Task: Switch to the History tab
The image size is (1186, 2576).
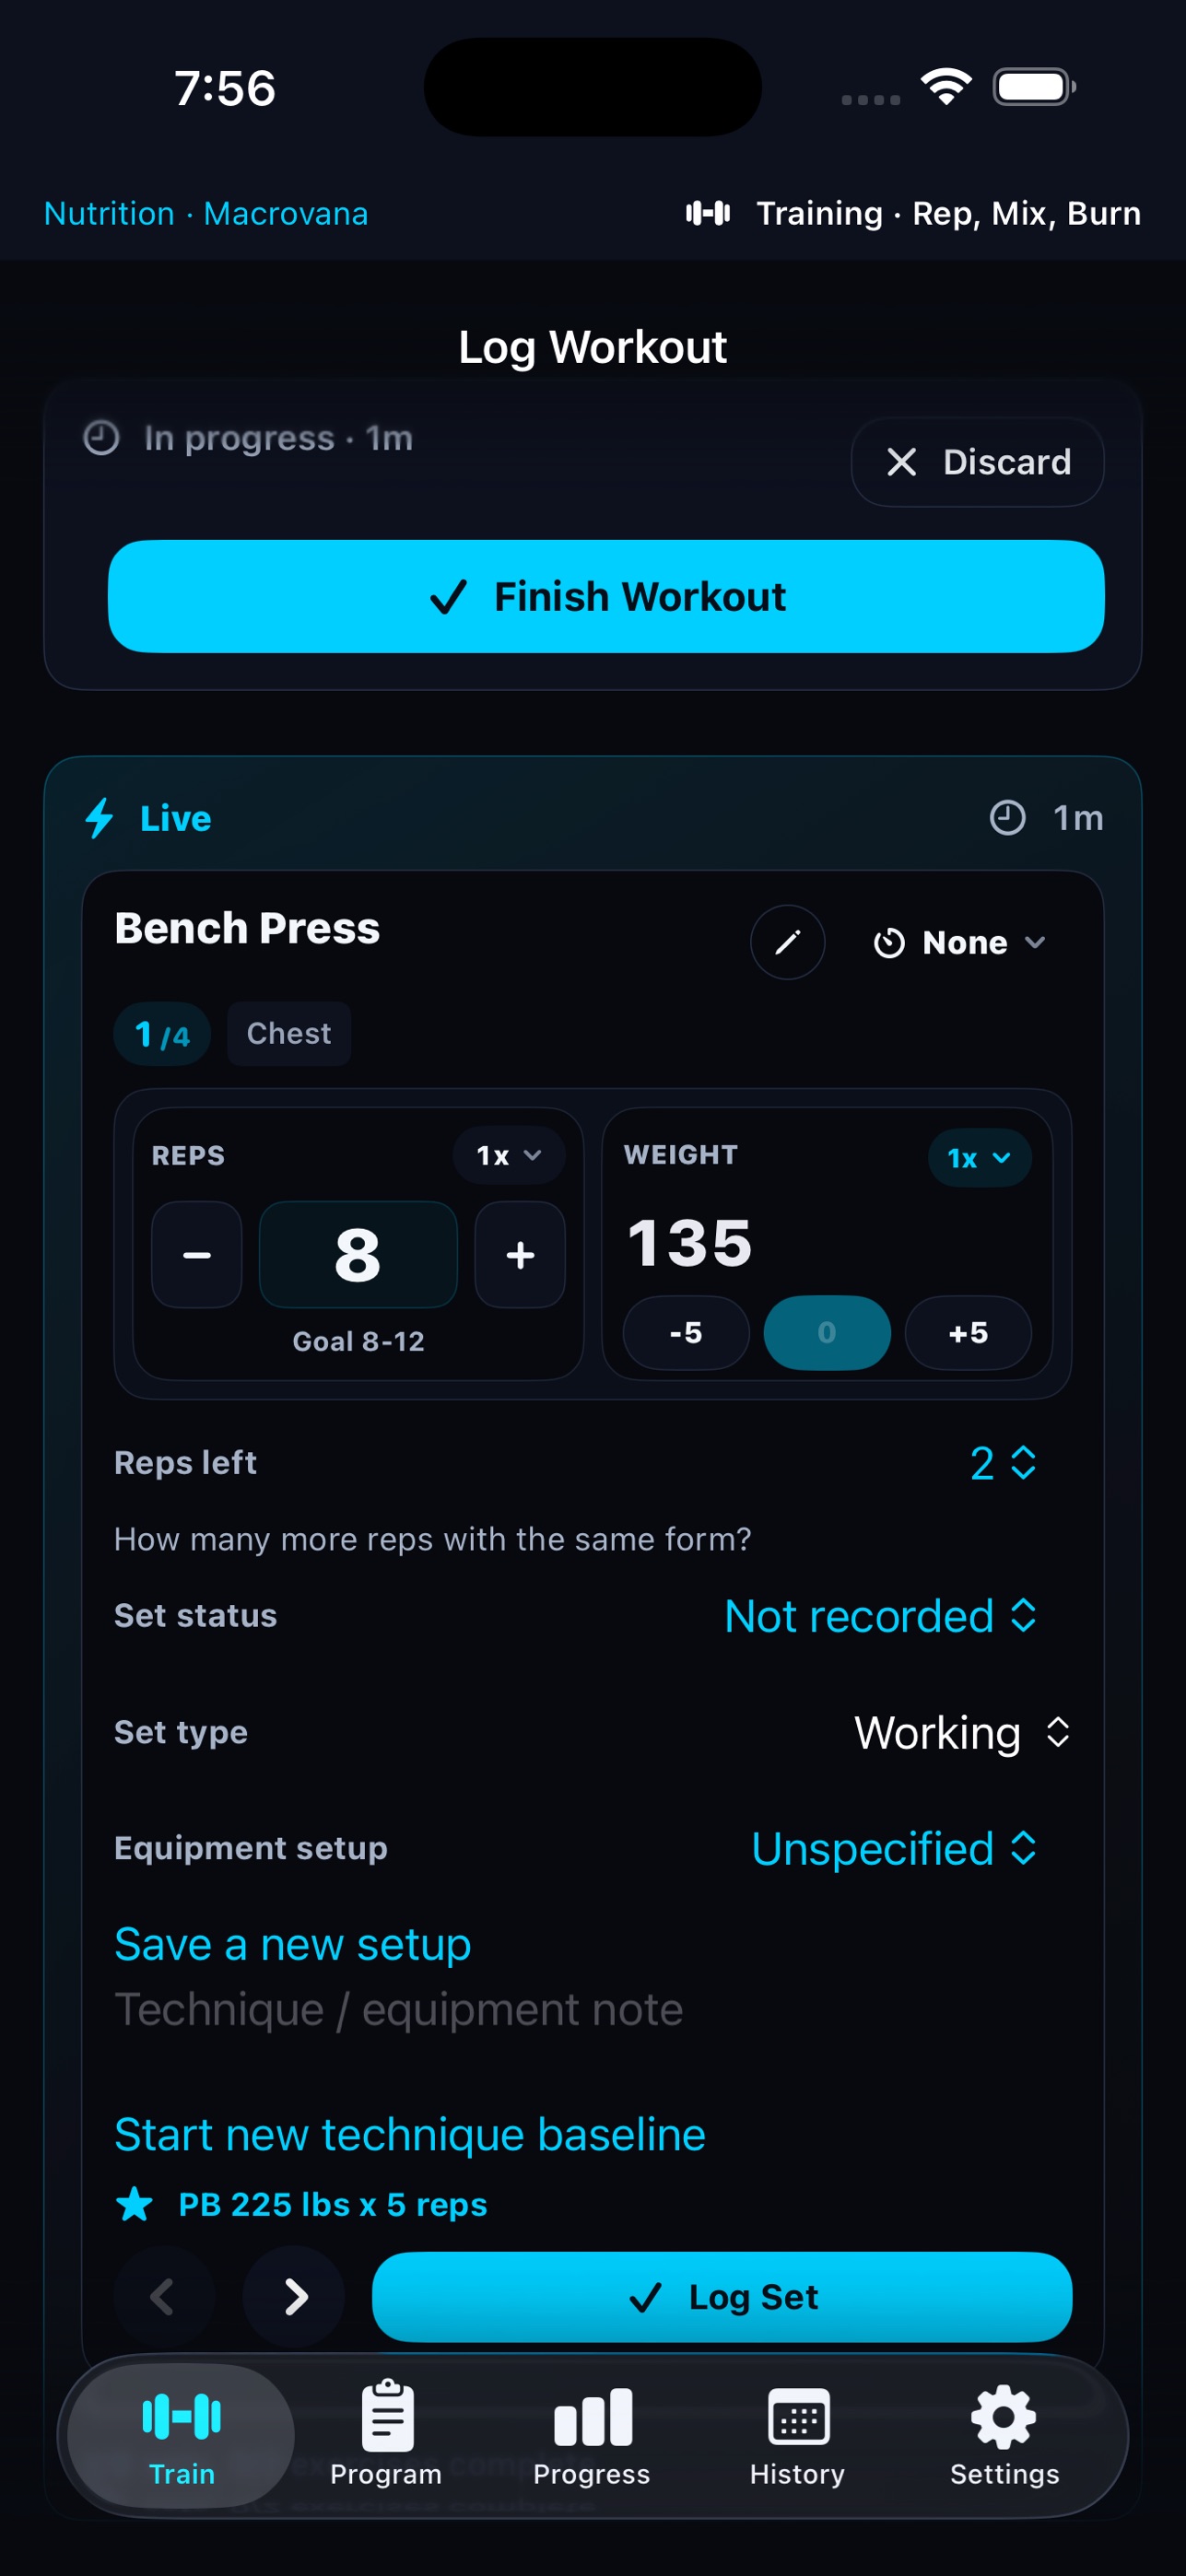Action: click(x=798, y=2436)
